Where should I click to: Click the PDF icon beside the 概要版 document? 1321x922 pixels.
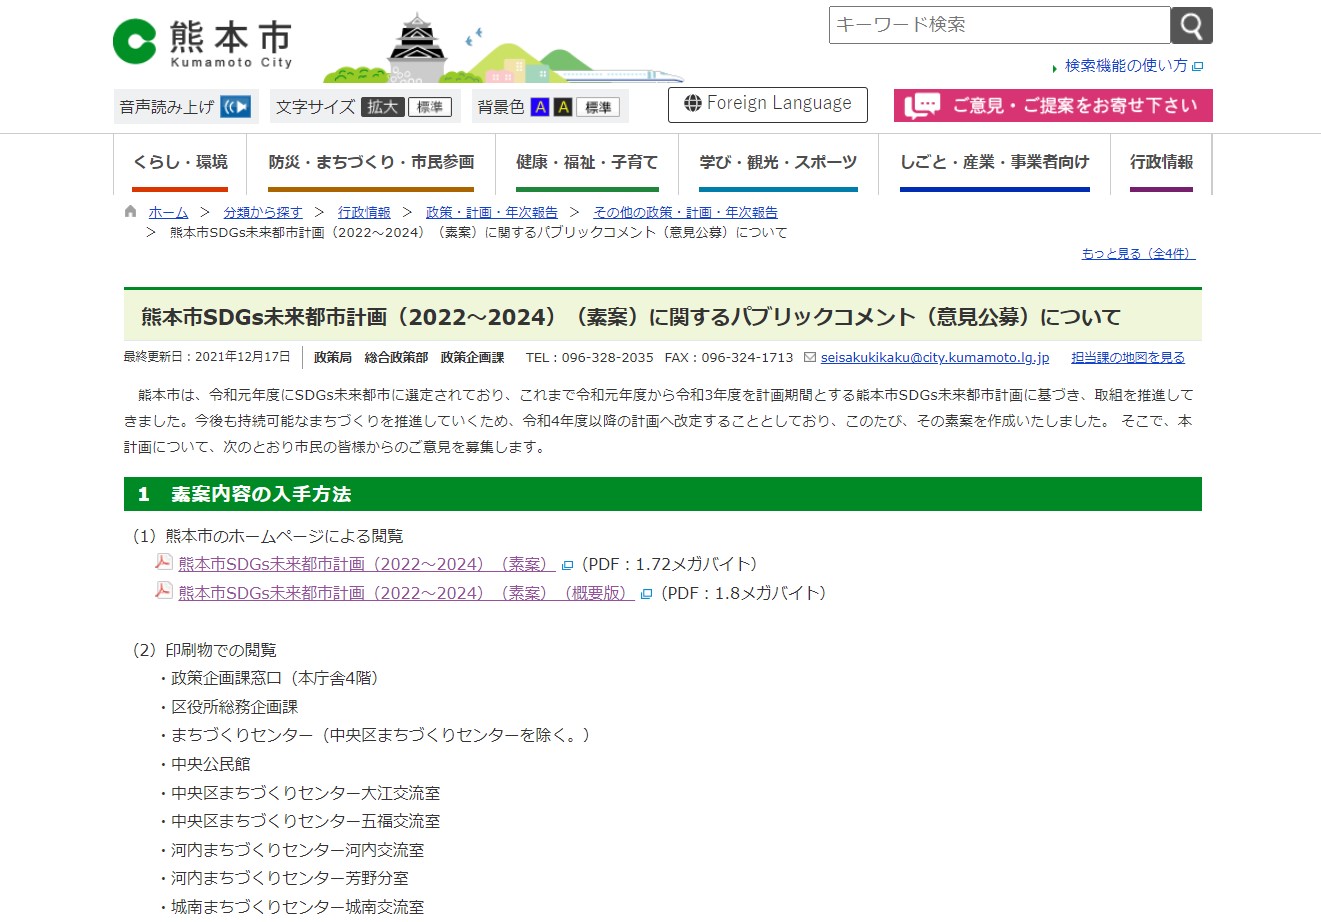(162, 592)
